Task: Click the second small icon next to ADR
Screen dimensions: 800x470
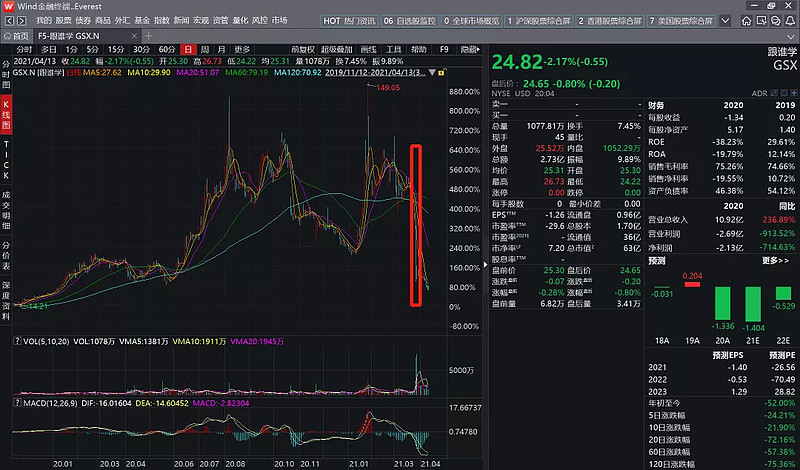Action: click(x=784, y=93)
